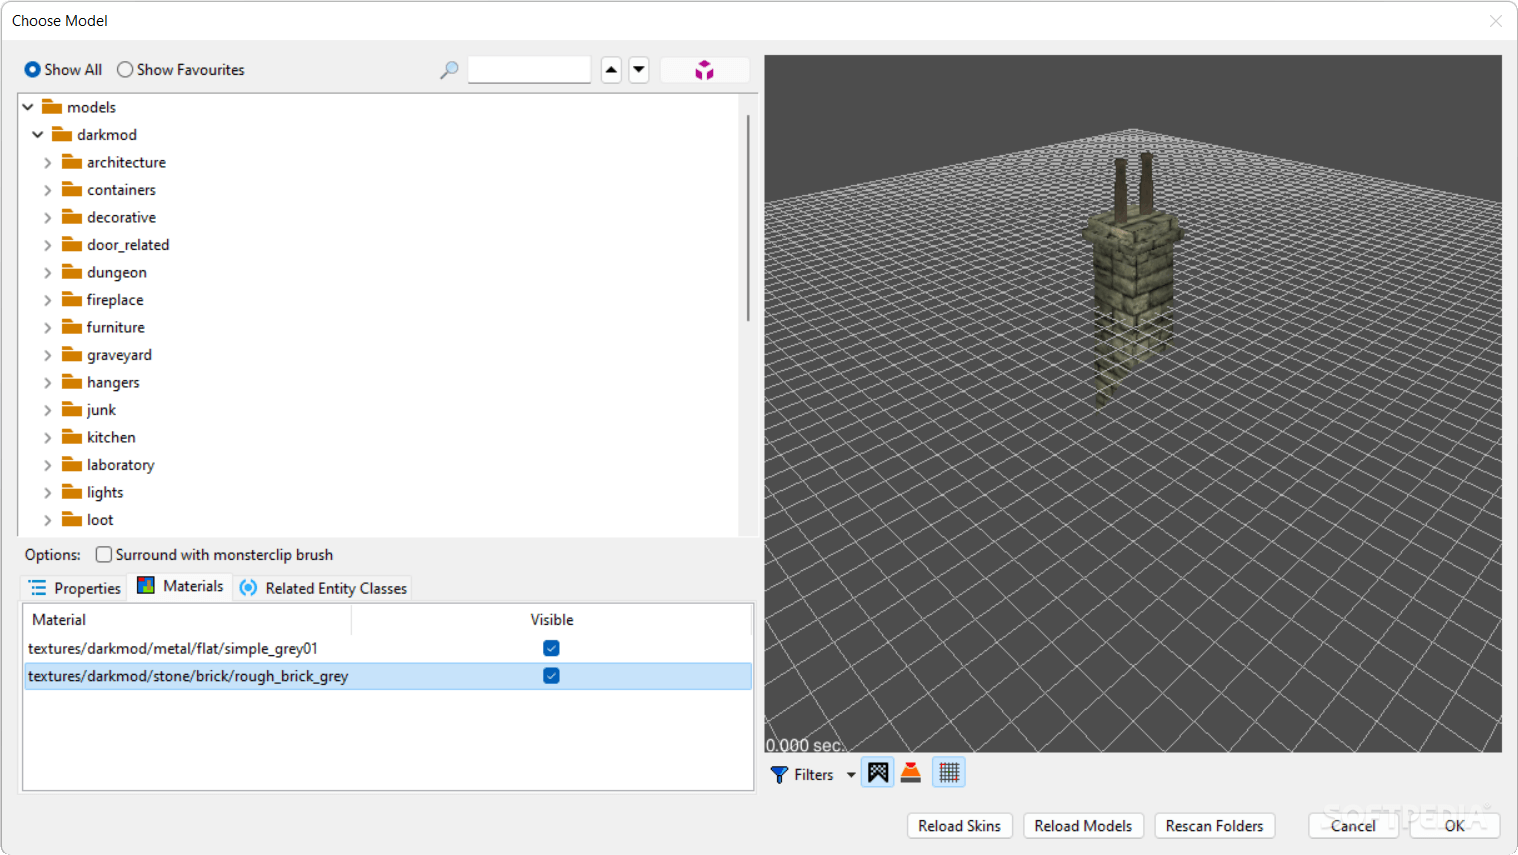Click the Filters funnel icon
This screenshot has width=1518, height=855.
tap(779, 774)
